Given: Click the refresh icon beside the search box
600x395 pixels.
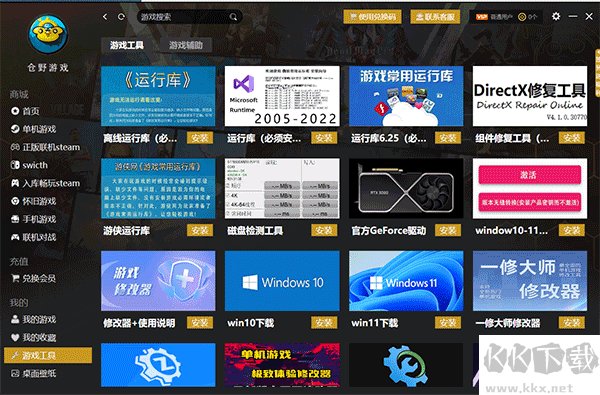Looking at the screenshot, I should pyautogui.click(x=121, y=17).
